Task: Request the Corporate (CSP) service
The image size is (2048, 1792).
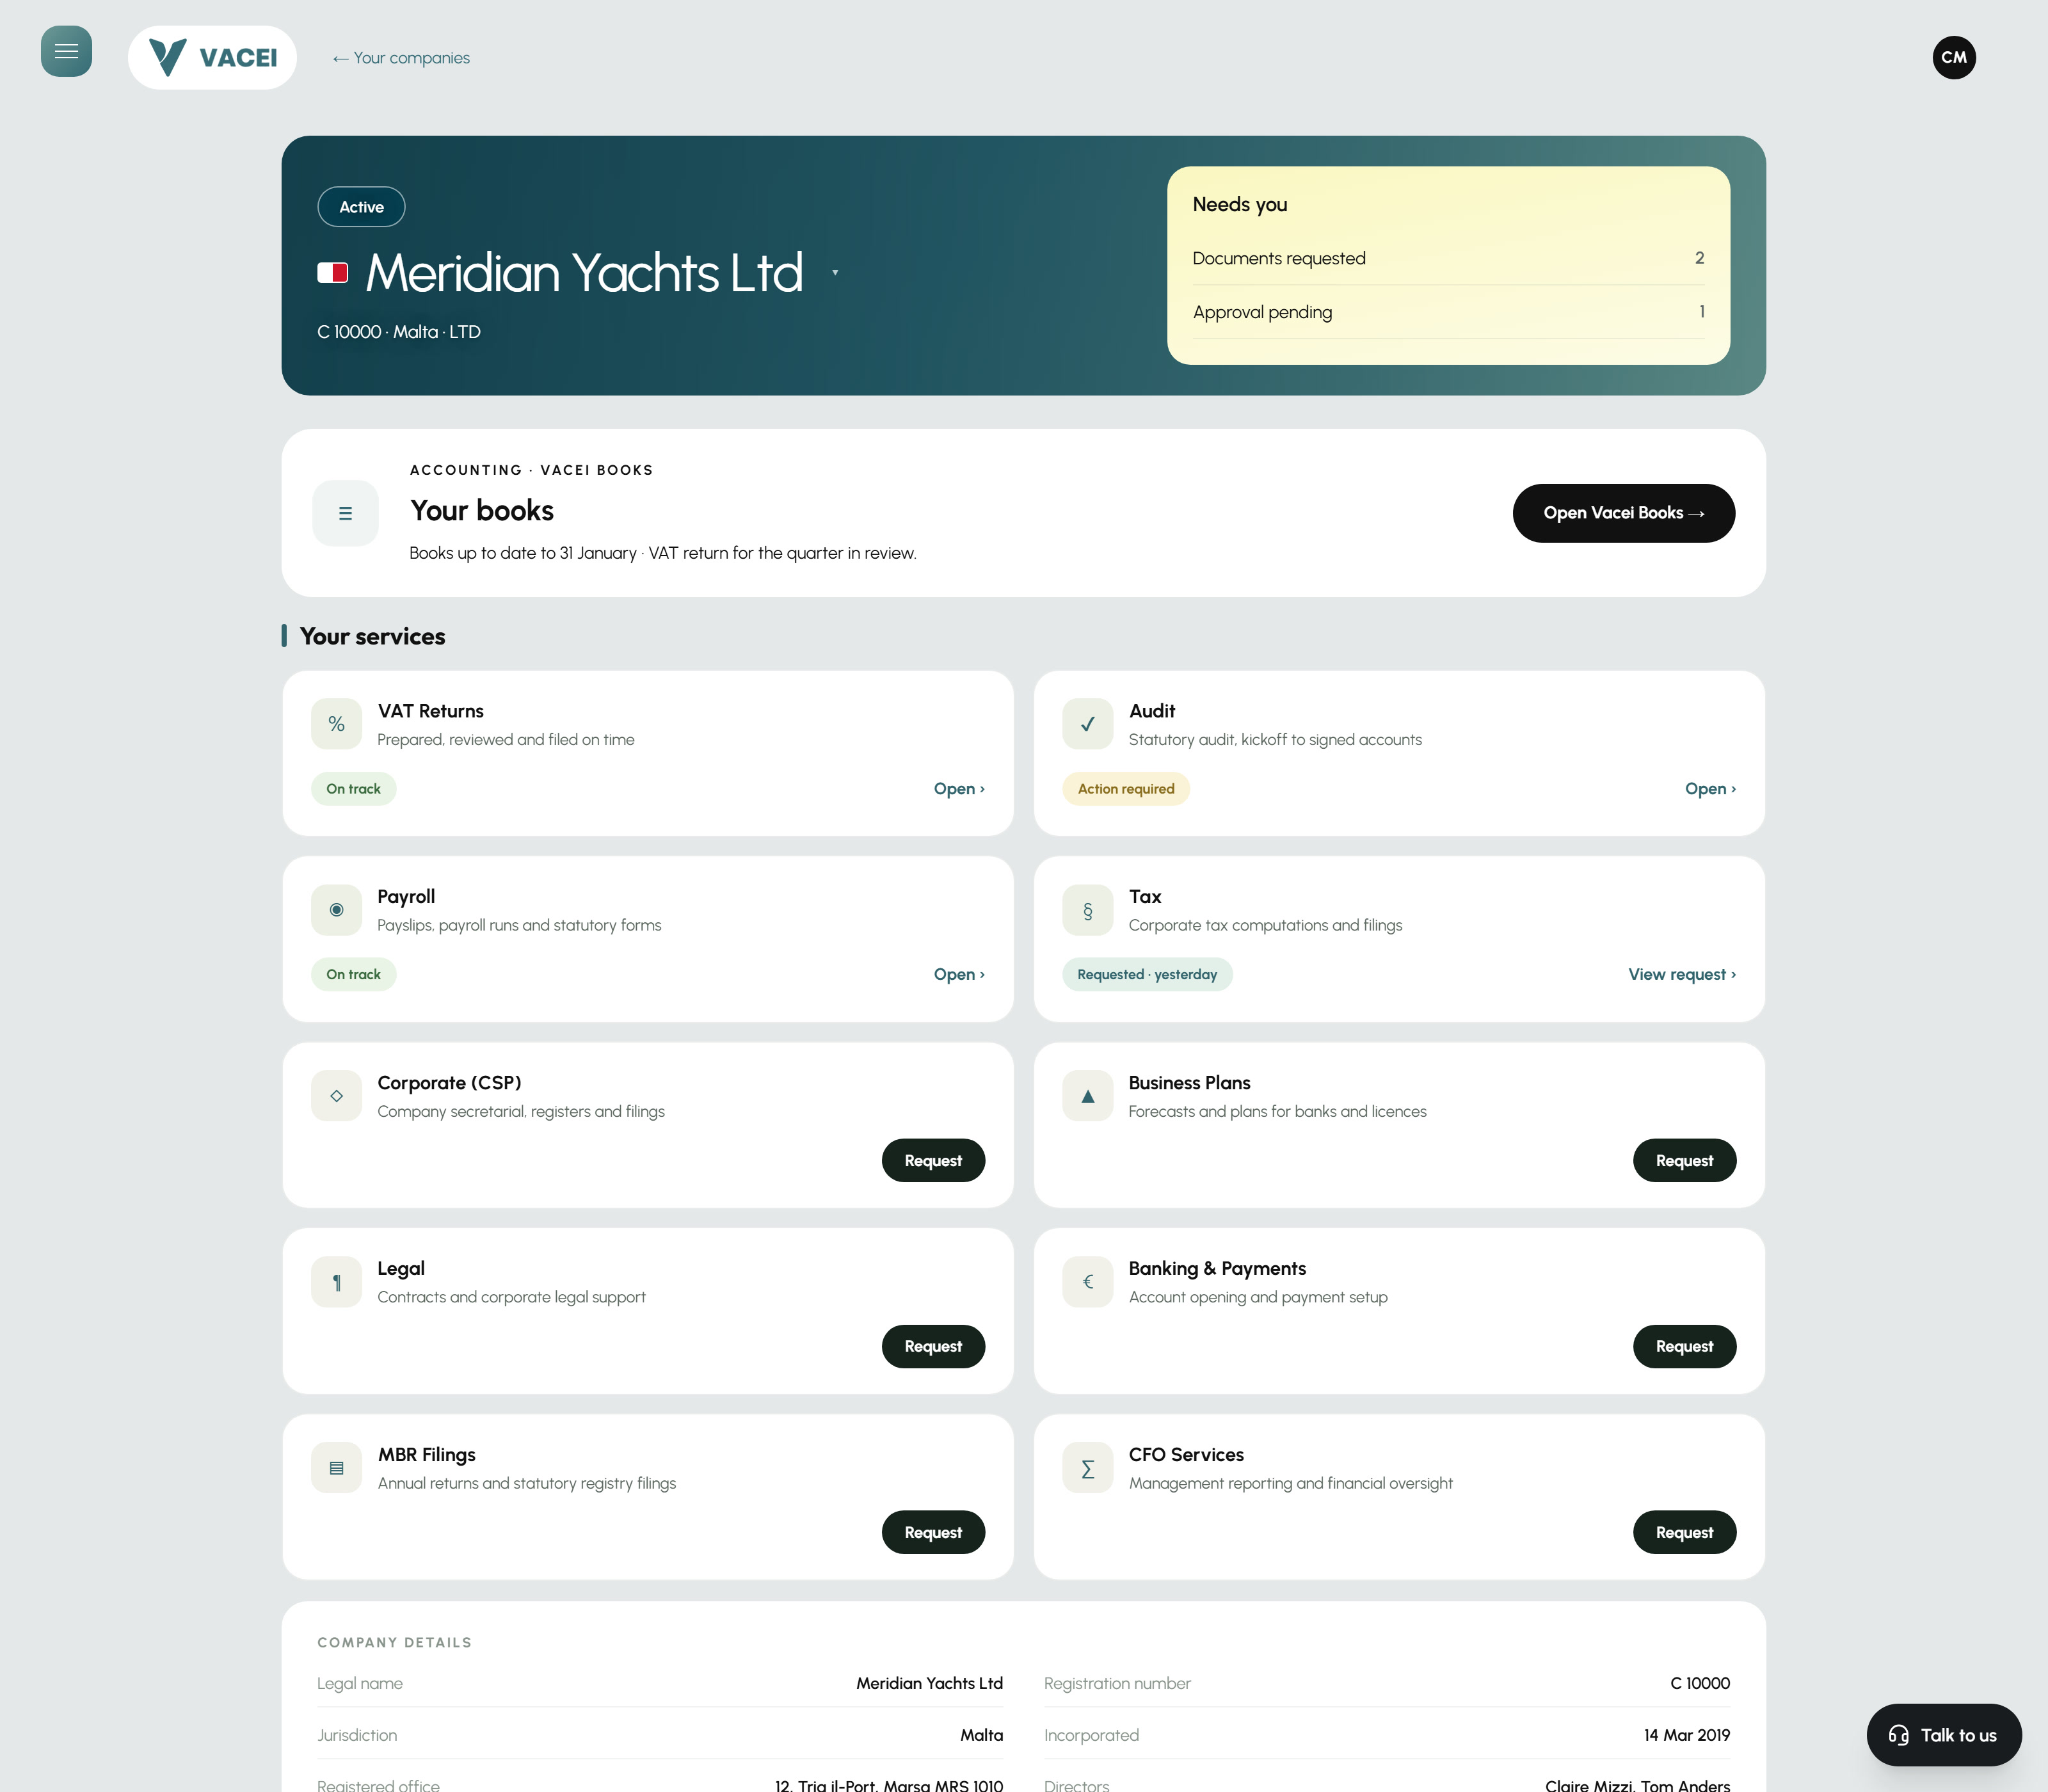Action: [x=933, y=1160]
